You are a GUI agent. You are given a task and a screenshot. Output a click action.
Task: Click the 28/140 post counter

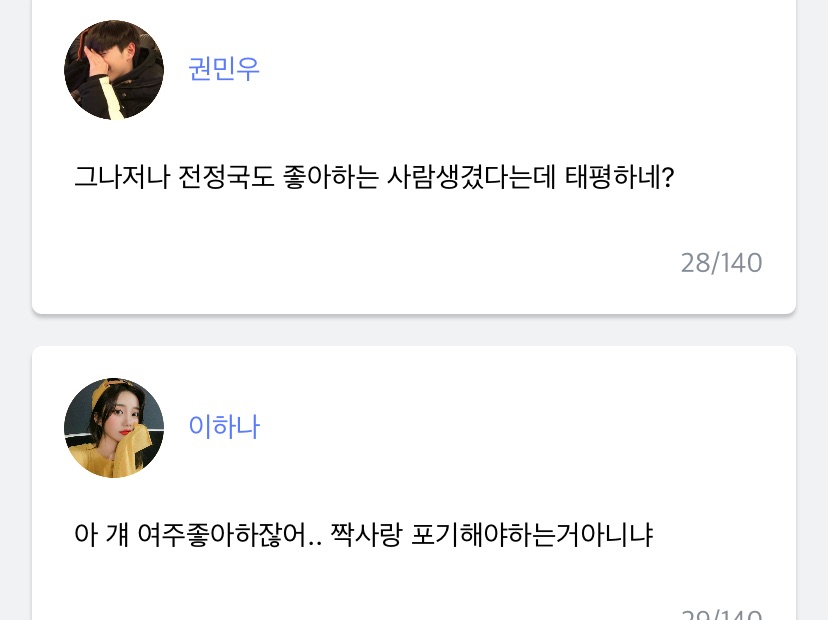tap(721, 263)
